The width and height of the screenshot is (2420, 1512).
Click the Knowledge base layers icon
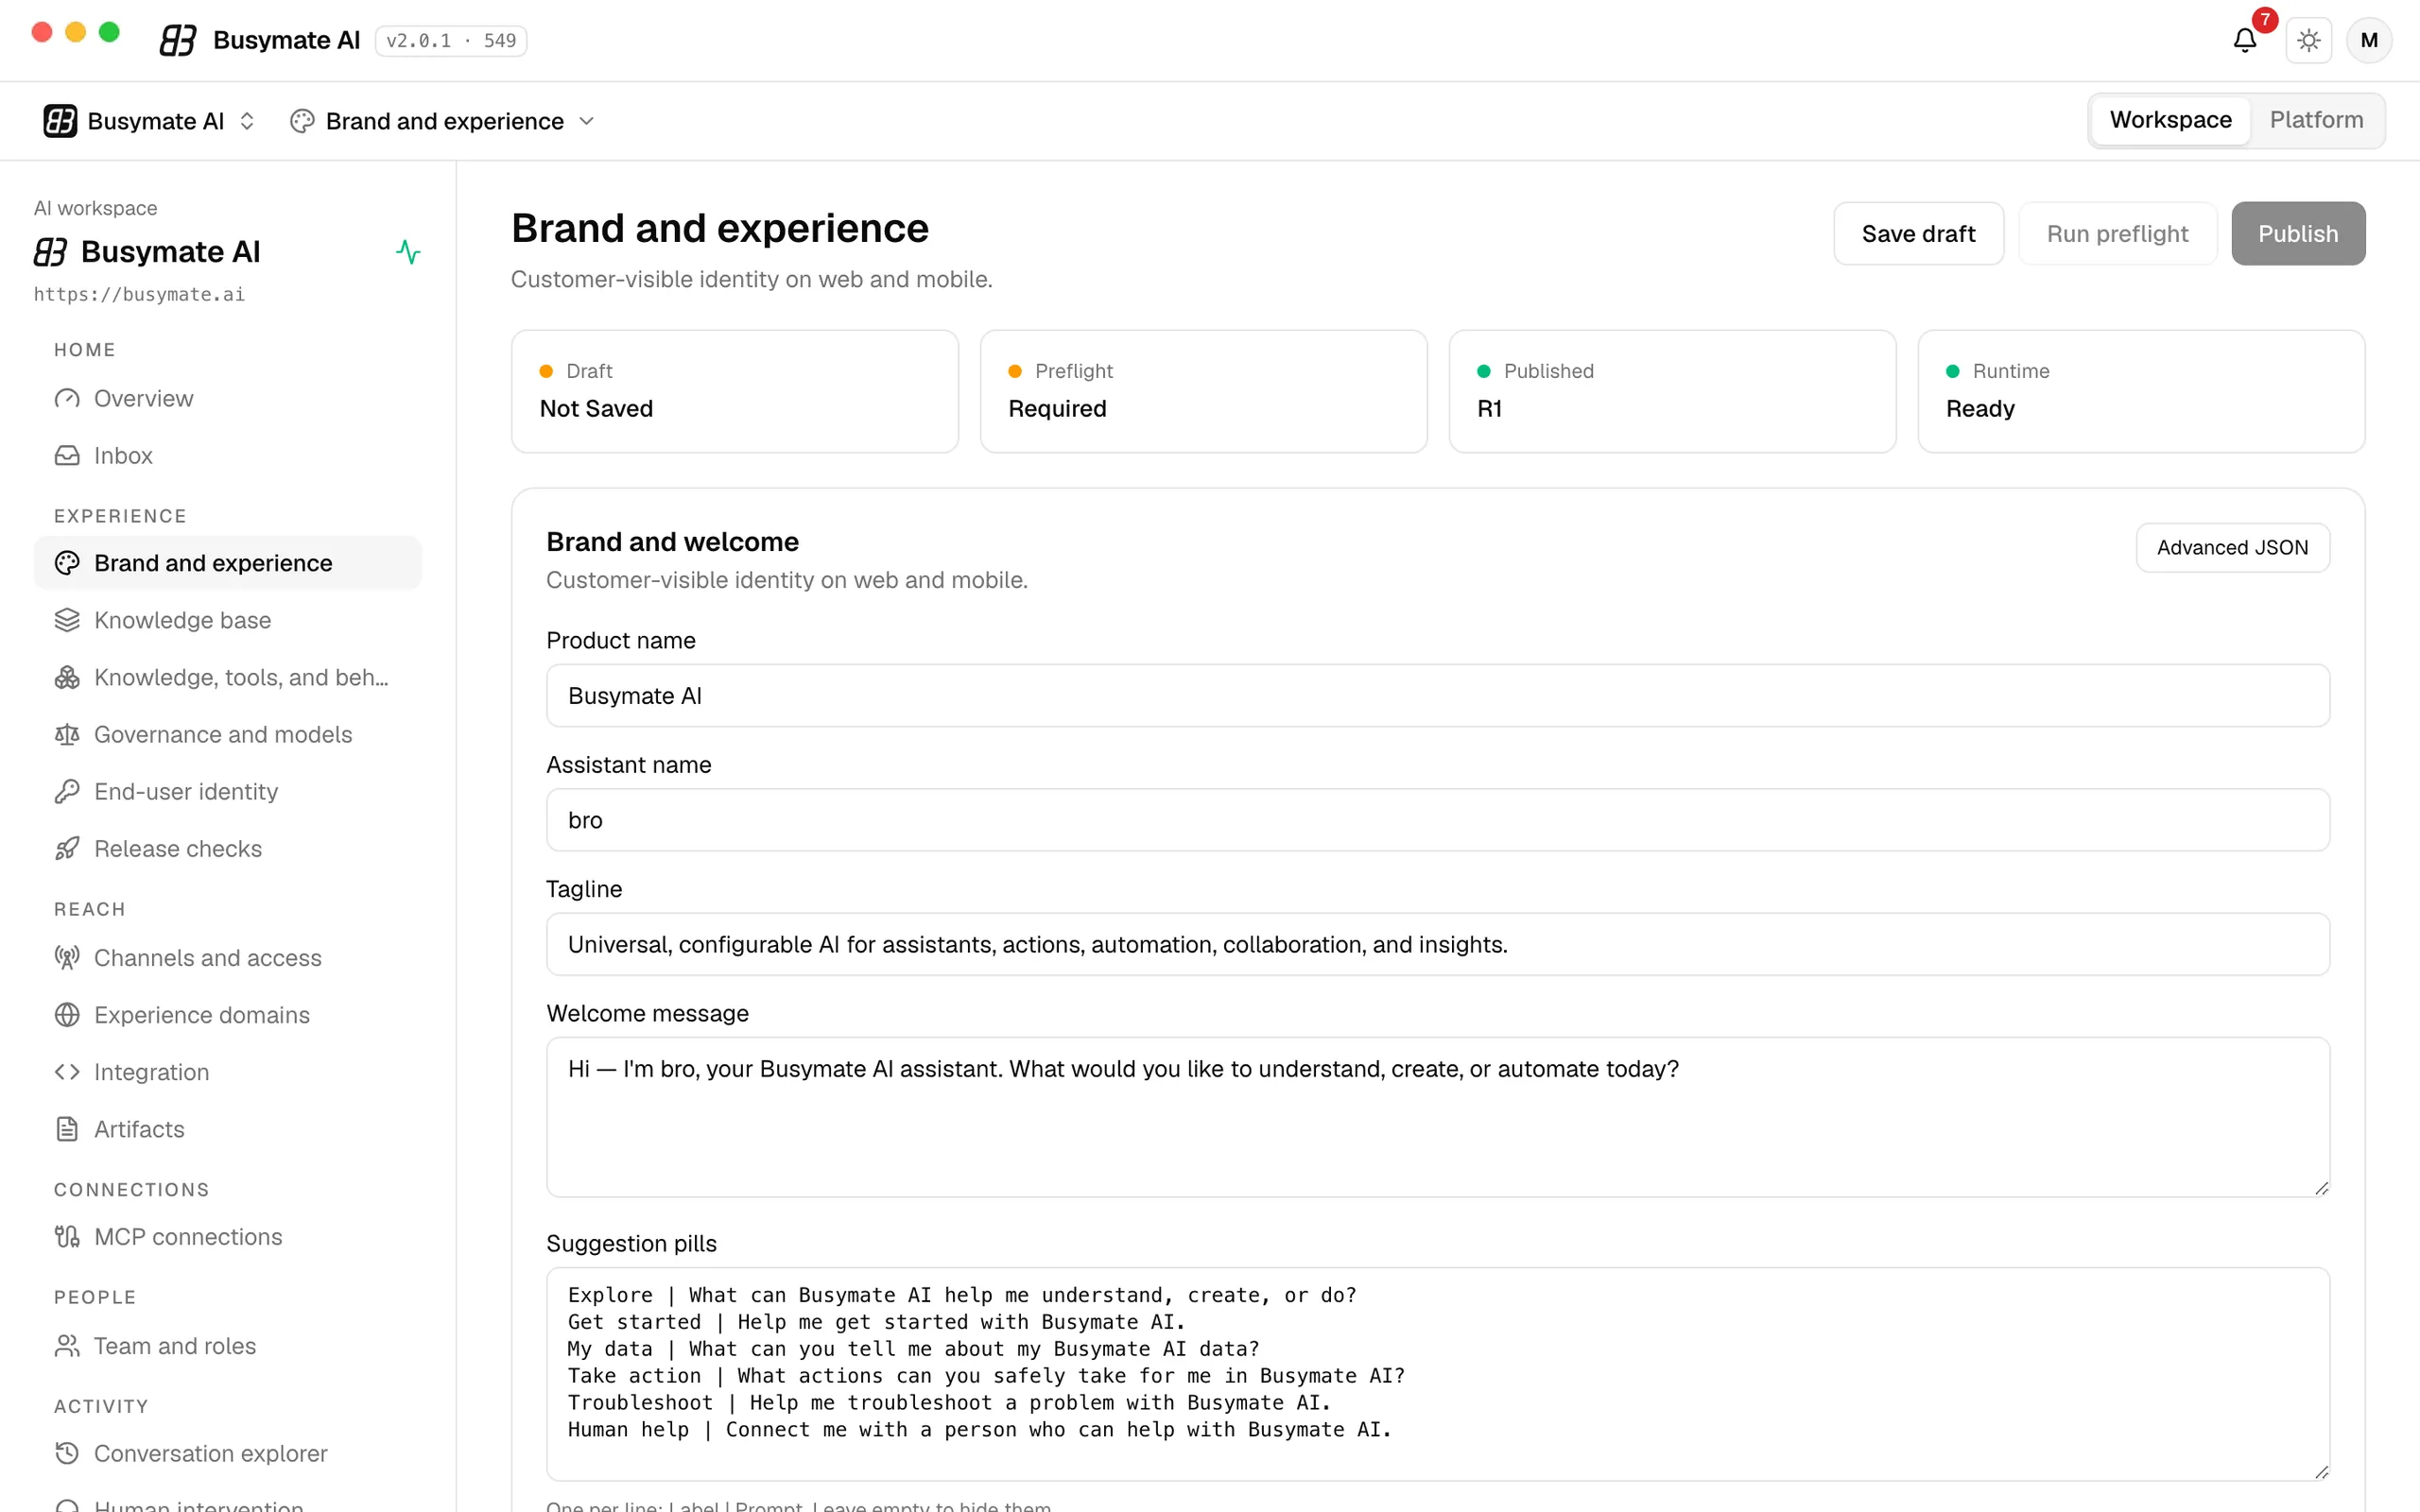[67, 620]
